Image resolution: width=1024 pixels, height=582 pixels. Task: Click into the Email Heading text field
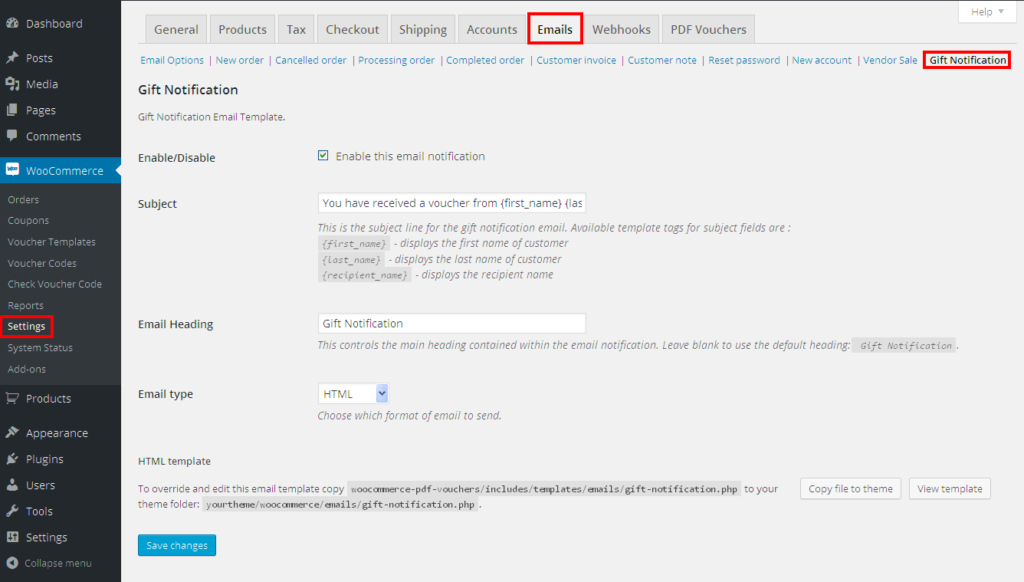(451, 324)
